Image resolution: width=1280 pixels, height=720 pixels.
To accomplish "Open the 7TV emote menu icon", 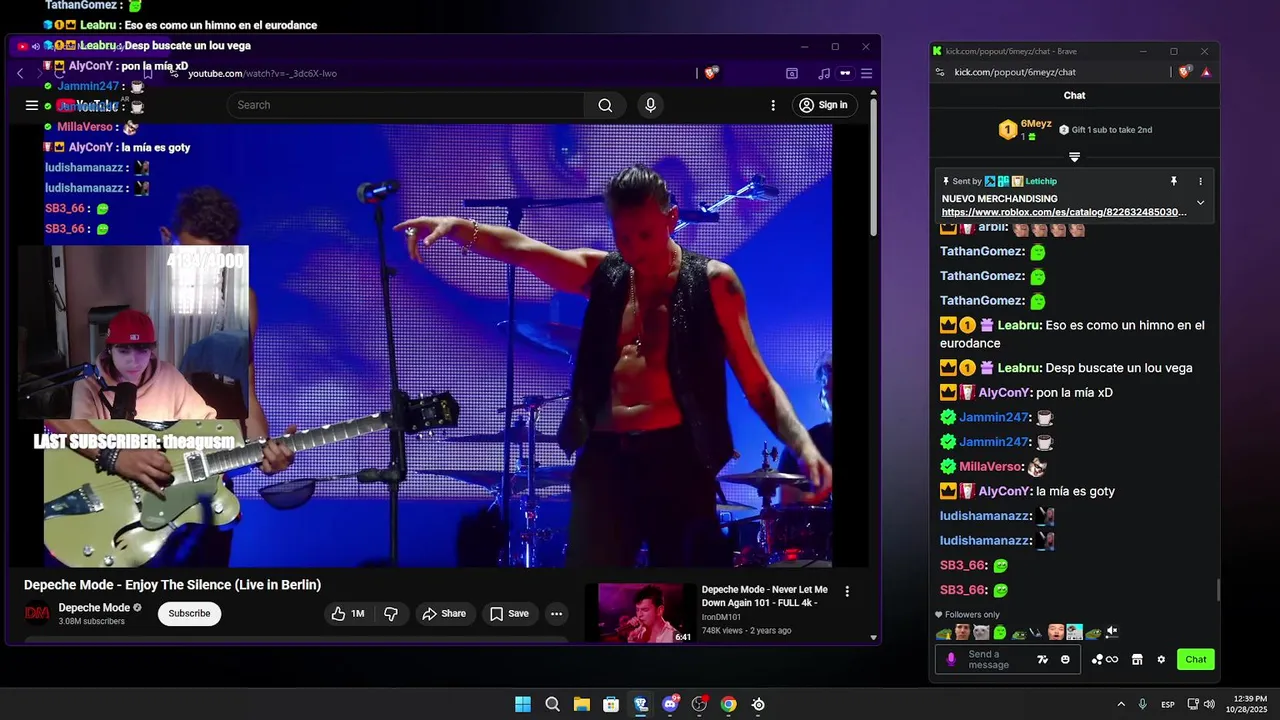I will pyautogui.click(x=1043, y=659).
